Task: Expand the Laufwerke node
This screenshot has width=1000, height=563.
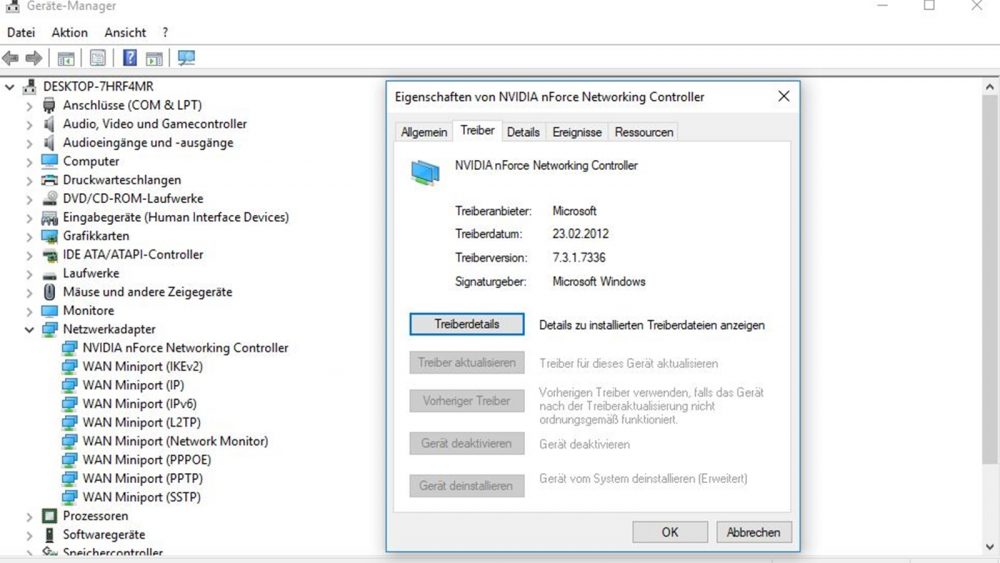Action: click(29, 274)
